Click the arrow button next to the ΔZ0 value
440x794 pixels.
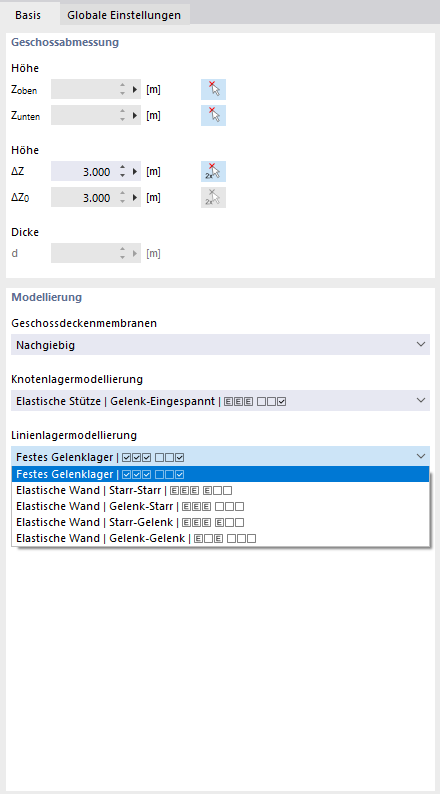(135, 197)
